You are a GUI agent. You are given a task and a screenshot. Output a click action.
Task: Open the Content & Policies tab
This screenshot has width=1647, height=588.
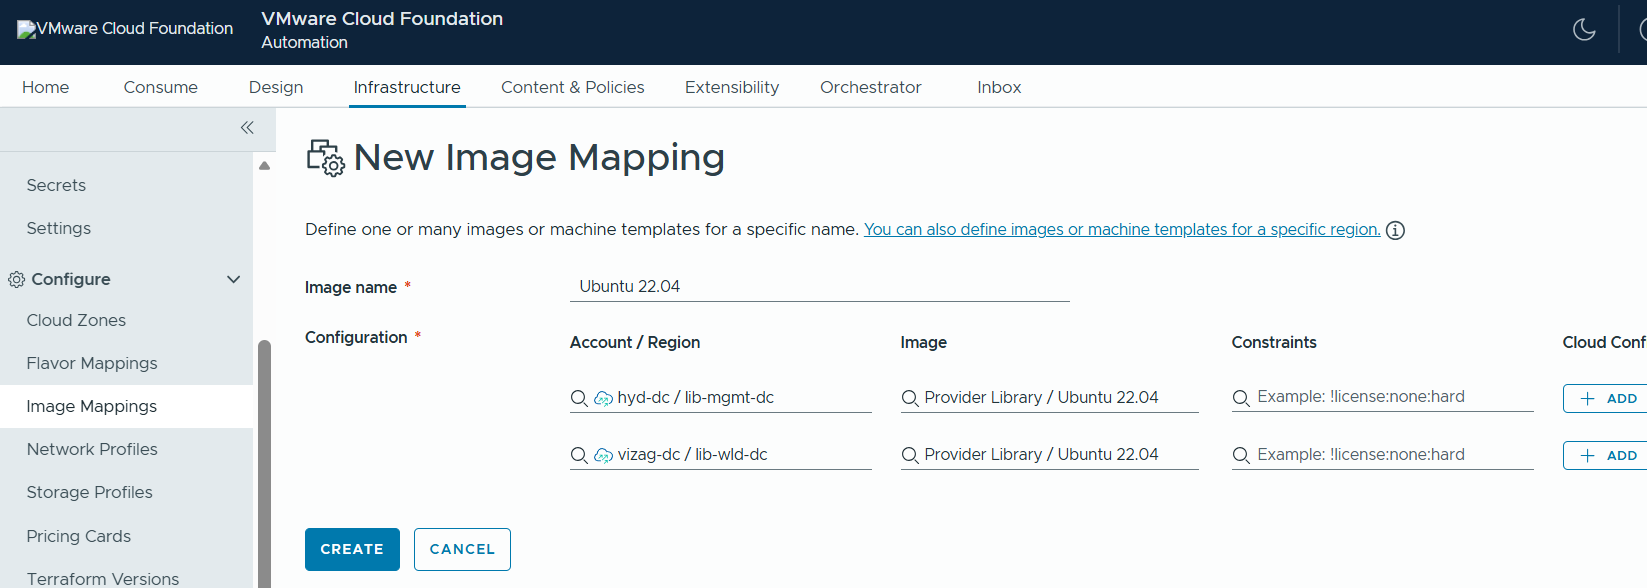click(572, 87)
